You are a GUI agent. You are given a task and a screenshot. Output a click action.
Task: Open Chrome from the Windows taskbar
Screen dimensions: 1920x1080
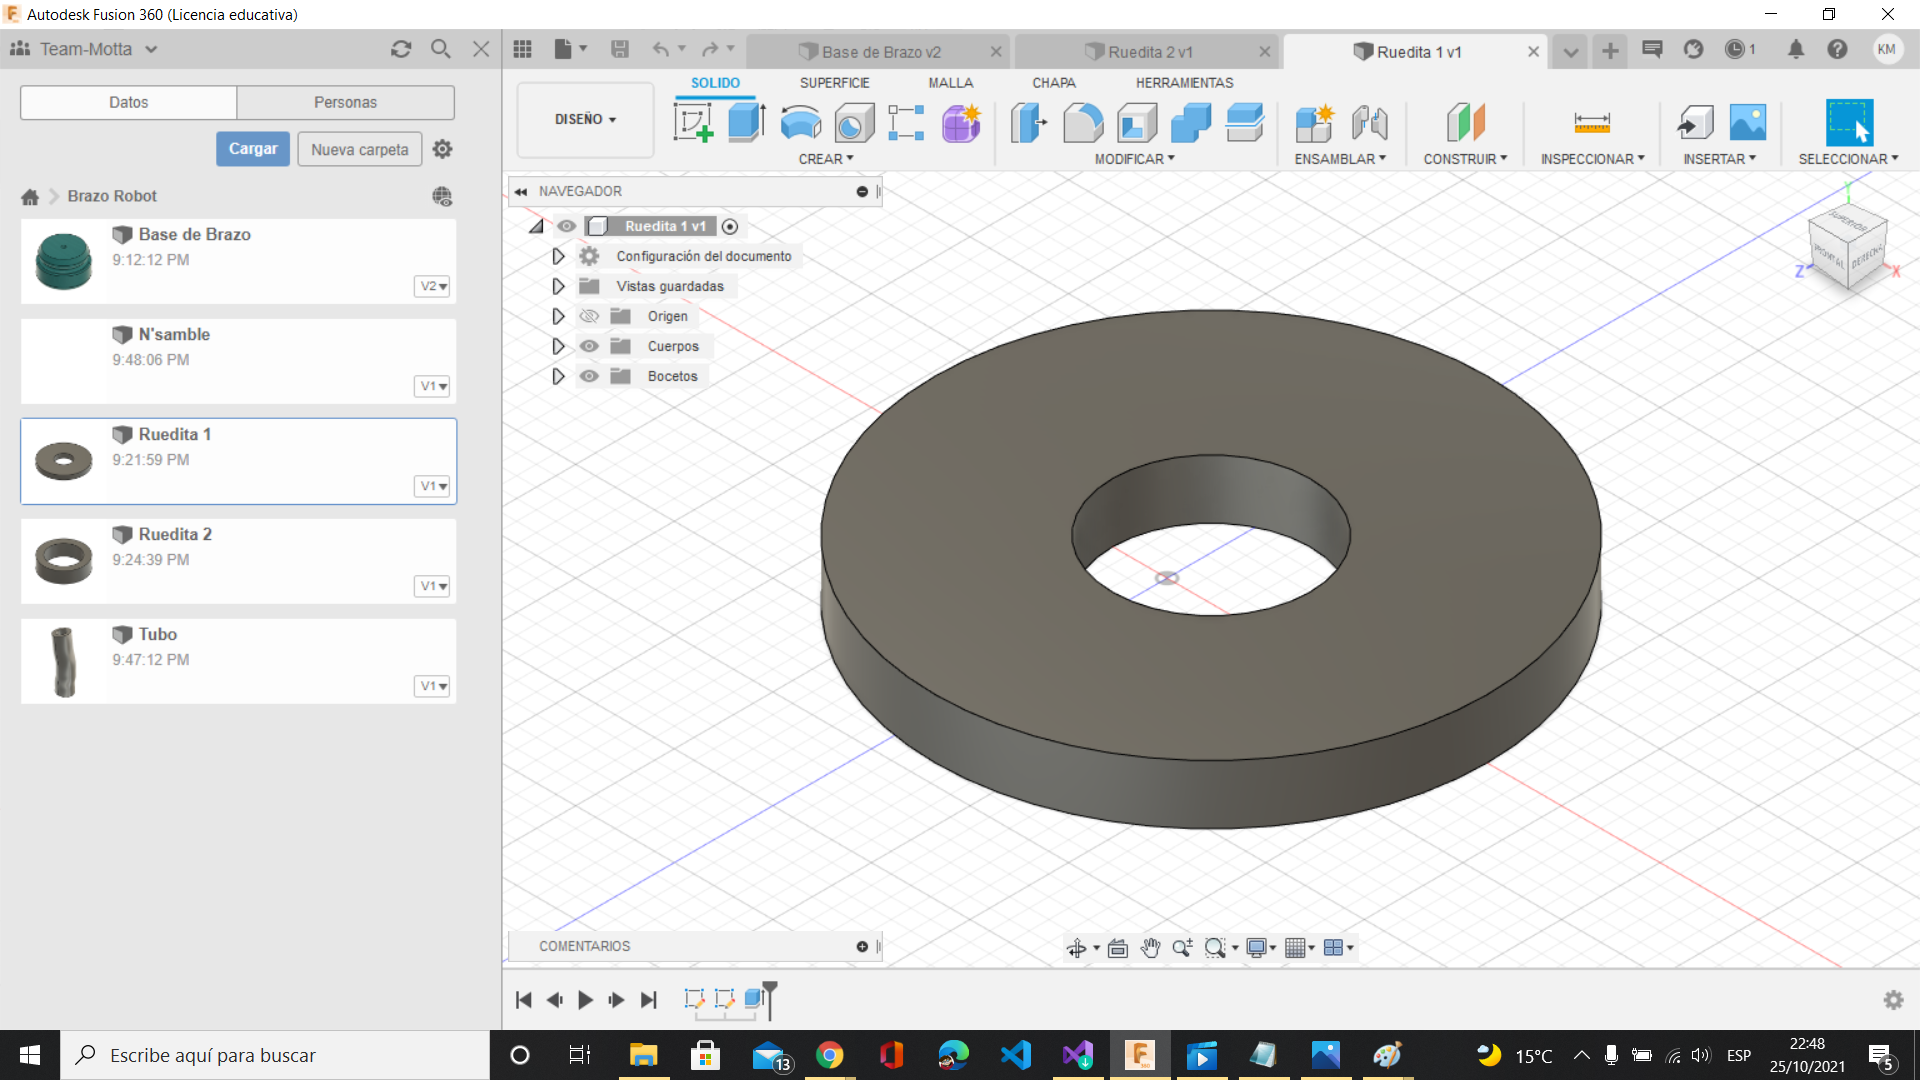(829, 1055)
